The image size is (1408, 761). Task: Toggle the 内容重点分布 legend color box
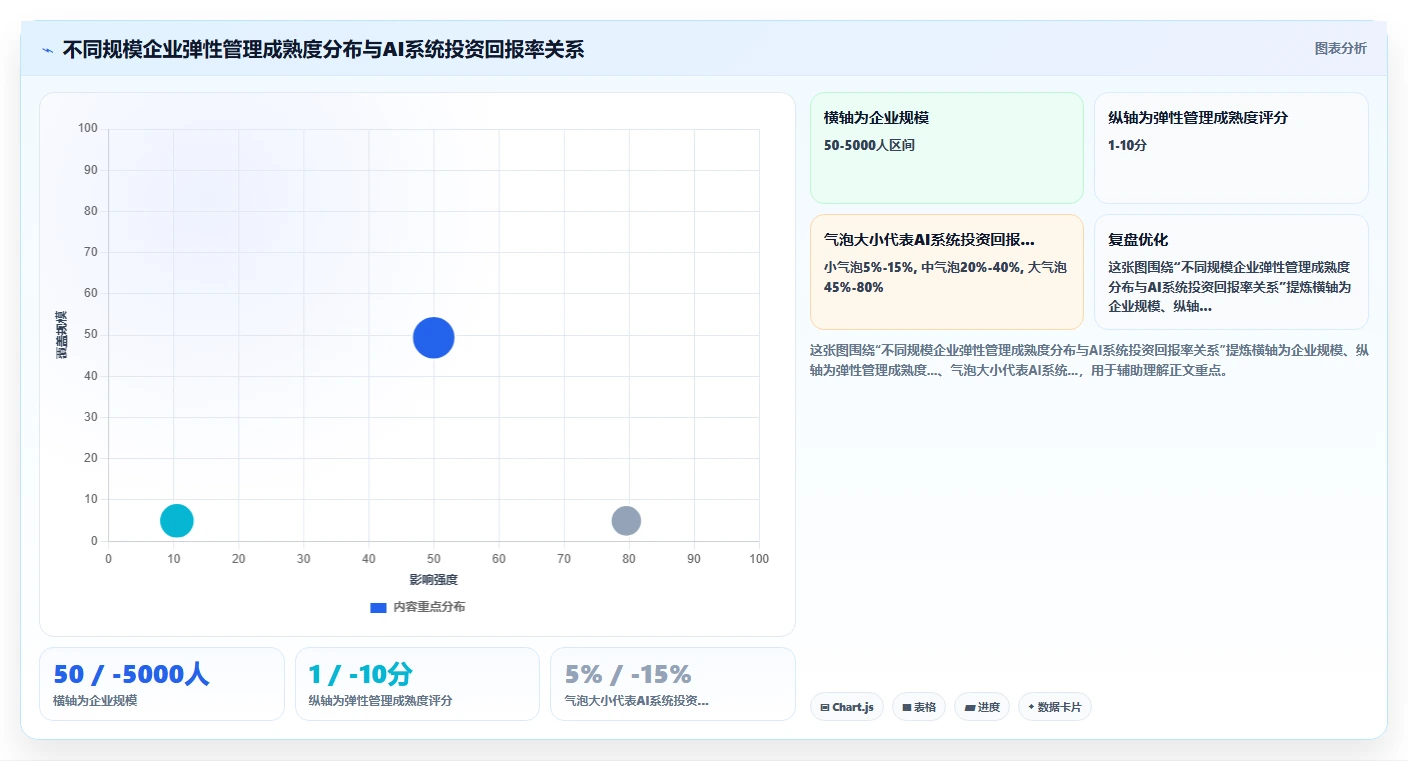coord(378,607)
